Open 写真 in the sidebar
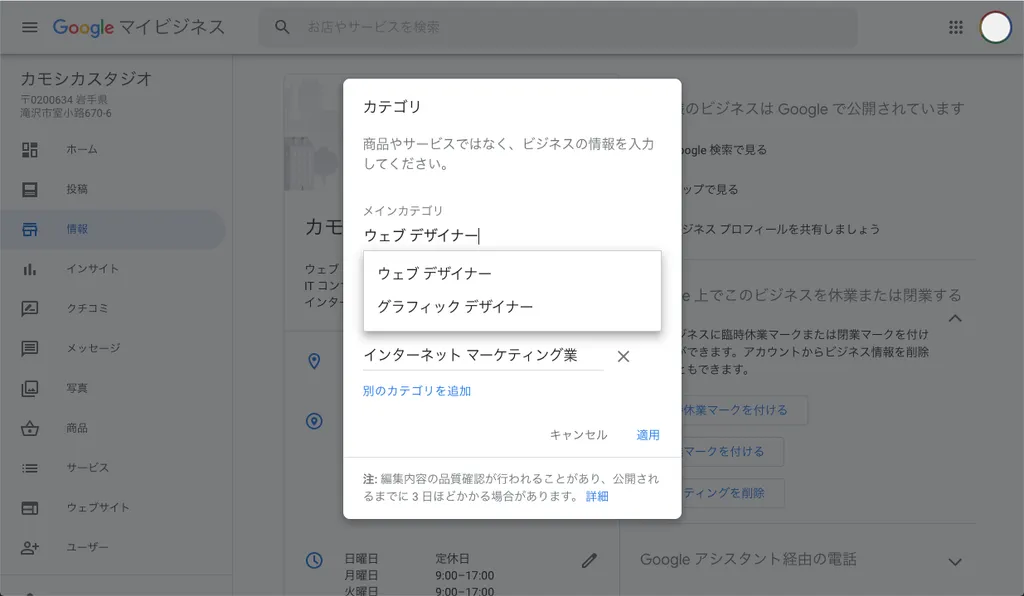1024x596 pixels. (x=77, y=388)
